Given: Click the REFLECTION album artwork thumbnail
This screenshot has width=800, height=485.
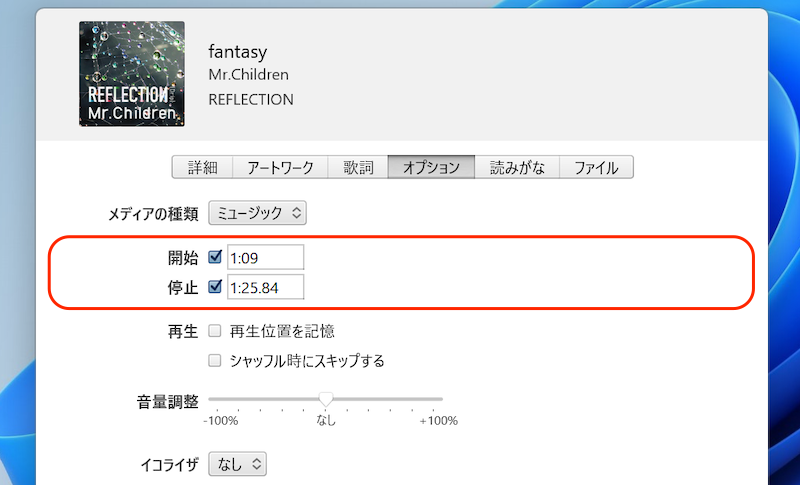Looking at the screenshot, I should (131, 74).
